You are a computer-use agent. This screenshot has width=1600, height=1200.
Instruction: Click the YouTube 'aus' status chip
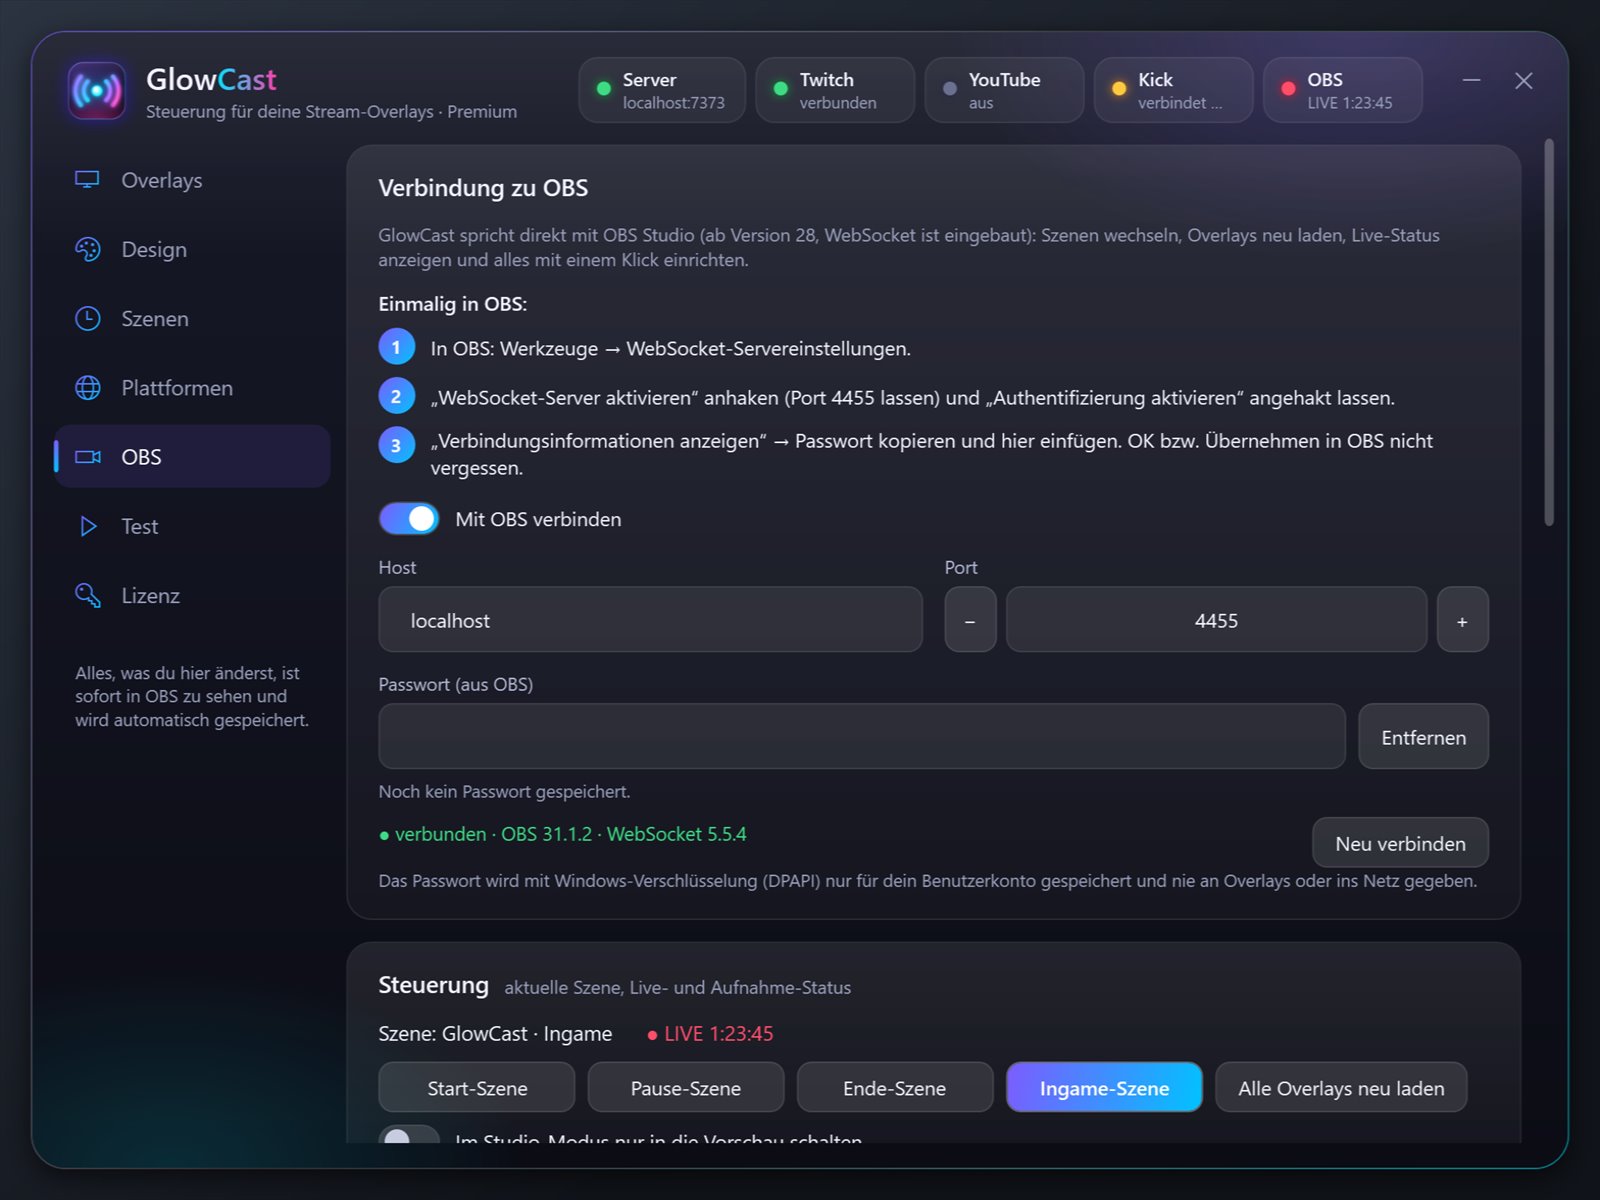click(x=1004, y=90)
